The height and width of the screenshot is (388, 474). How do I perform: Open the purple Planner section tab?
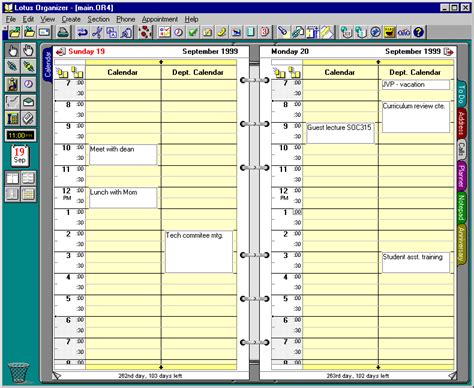pos(461,176)
